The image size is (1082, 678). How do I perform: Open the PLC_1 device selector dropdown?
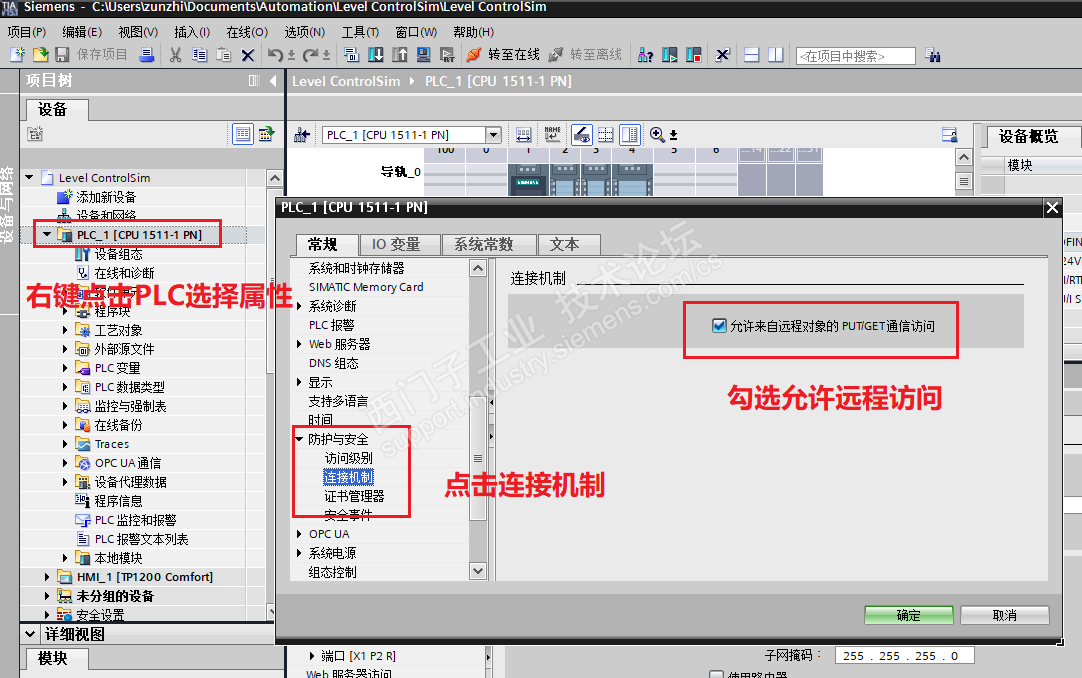(x=493, y=134)
